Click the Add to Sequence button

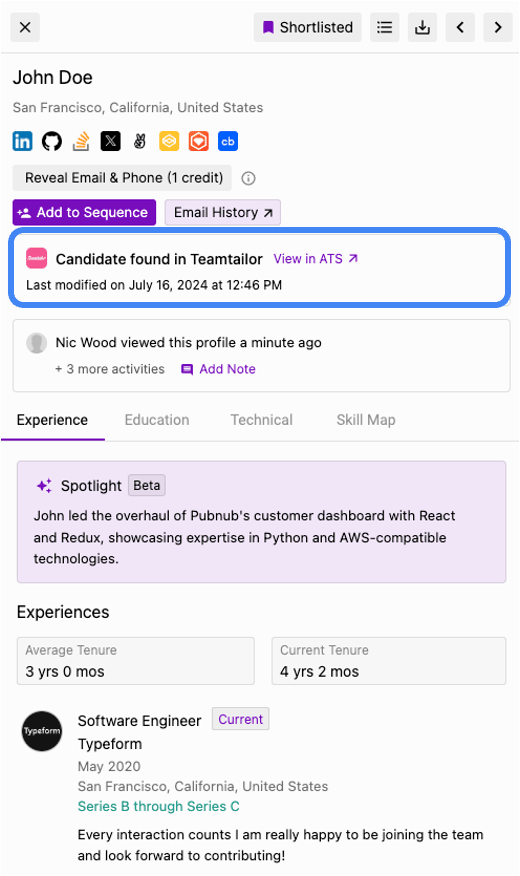click(84, 213)
